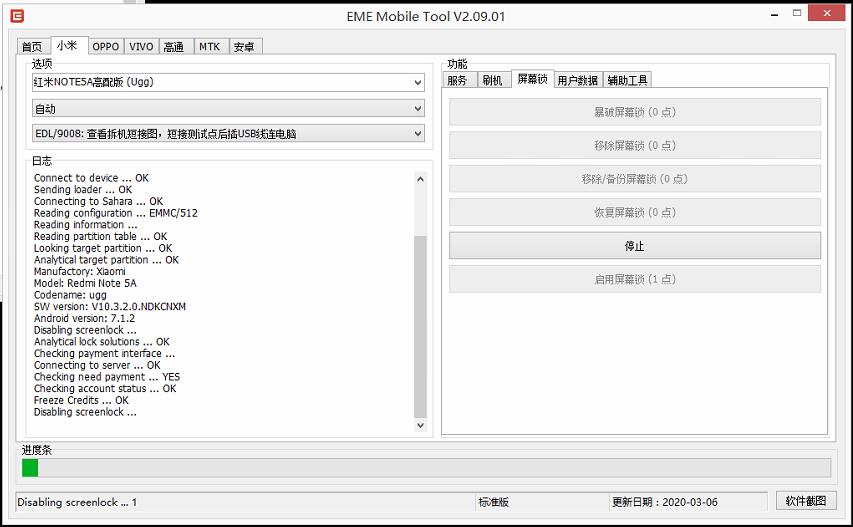Click log line "Android version: 7.1.2"

pos(84,319)
